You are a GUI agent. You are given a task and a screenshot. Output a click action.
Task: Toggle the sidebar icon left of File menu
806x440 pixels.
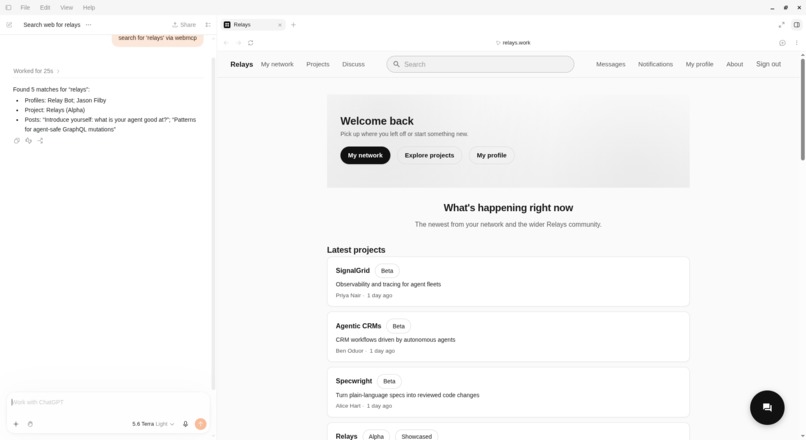pos(8,8)
